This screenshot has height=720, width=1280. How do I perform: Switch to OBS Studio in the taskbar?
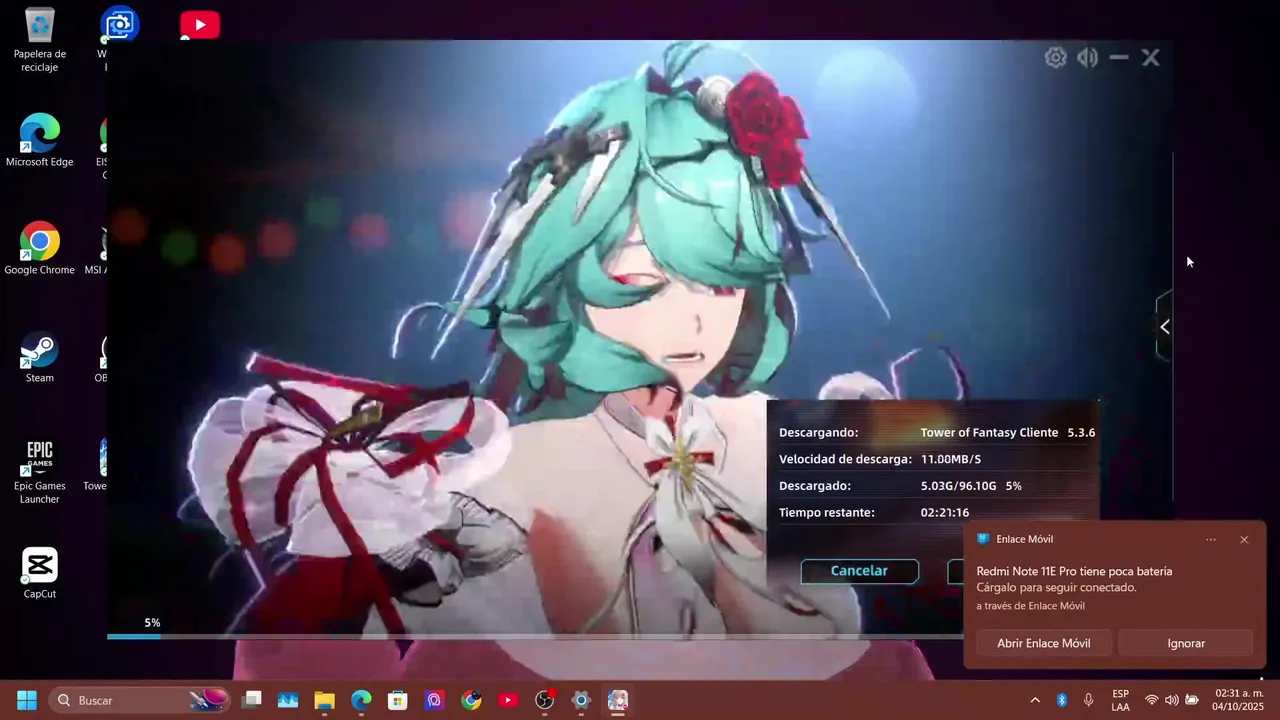[545, 700]
